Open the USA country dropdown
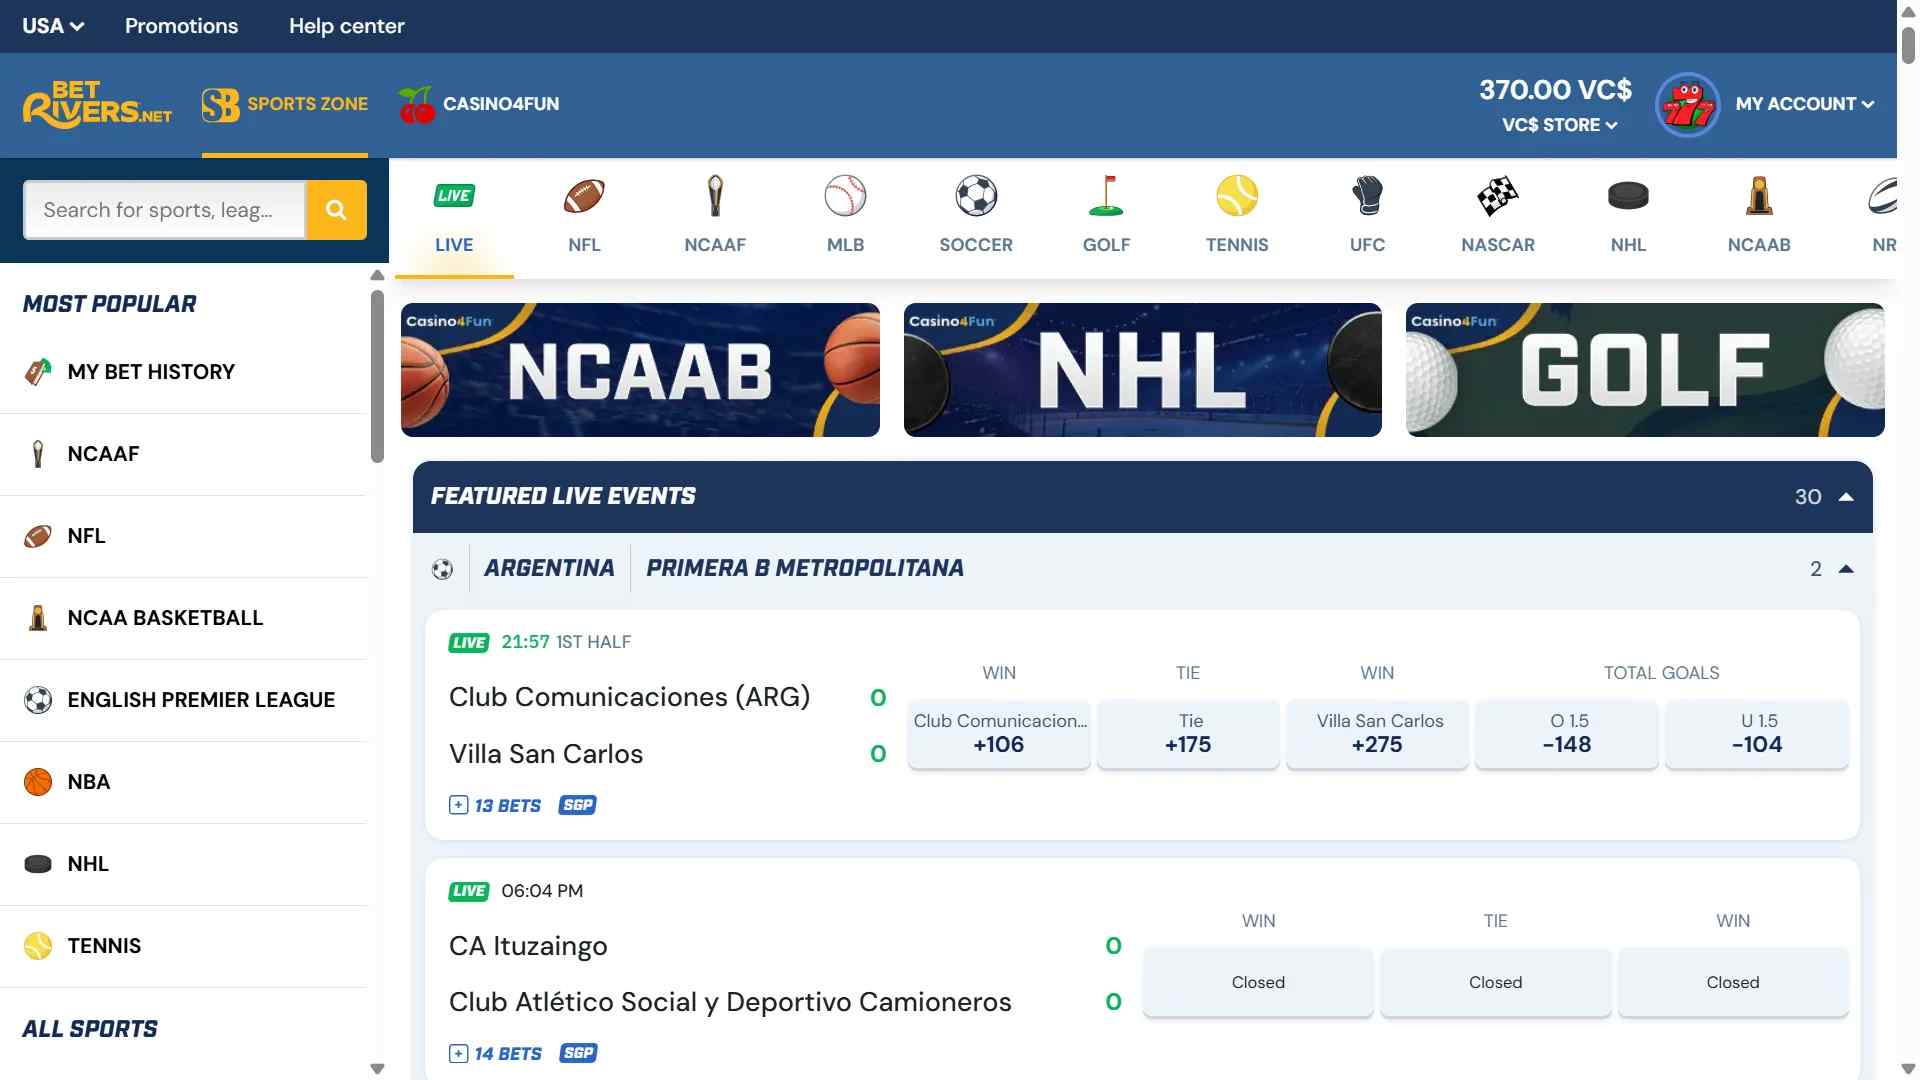The height and width of the screenshot is (1080, 1920). (53, 26)
